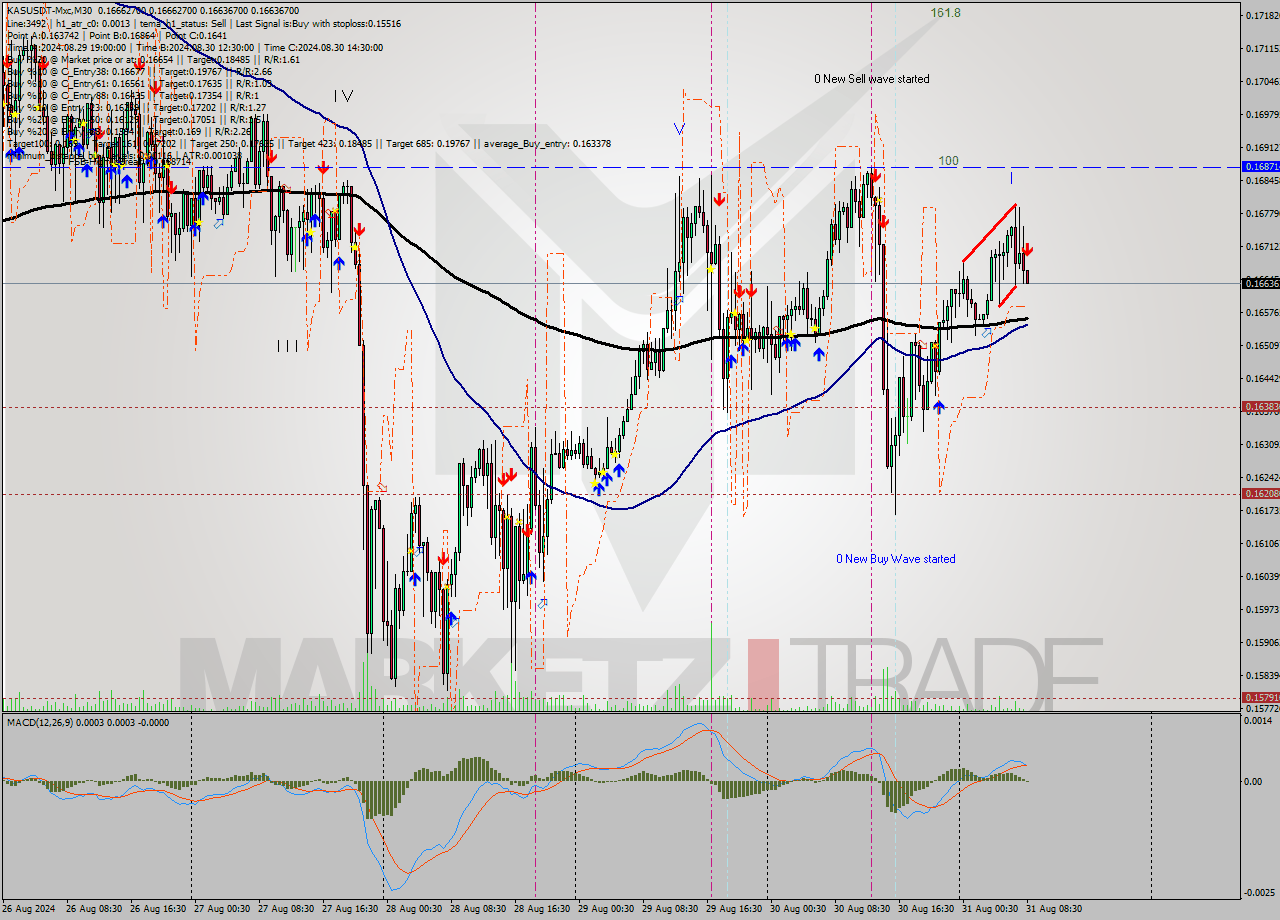1280x920 pixels.
Task: Click the '28 Aug 00:30' time label
Action: [x=416, y=909]
